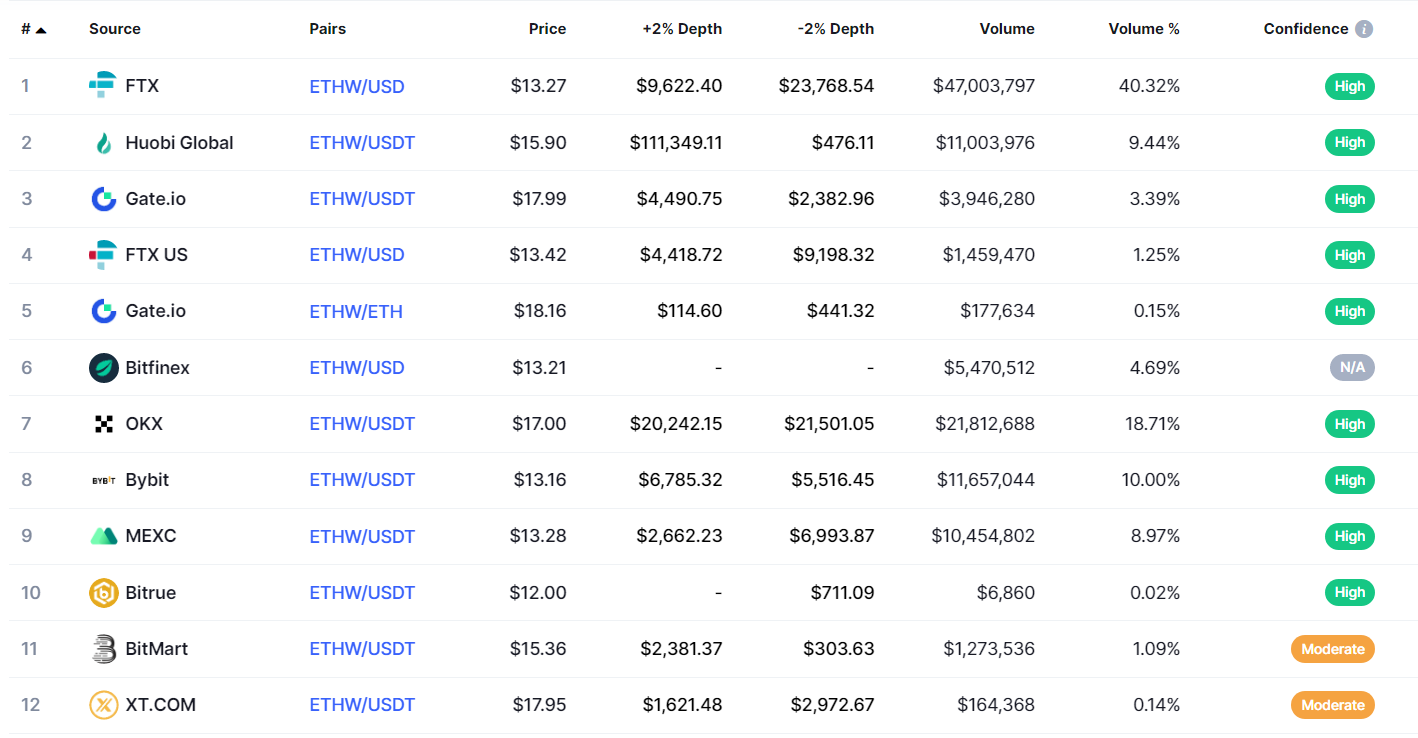Select the $111,349.11 depth value

tap(676, 143)
